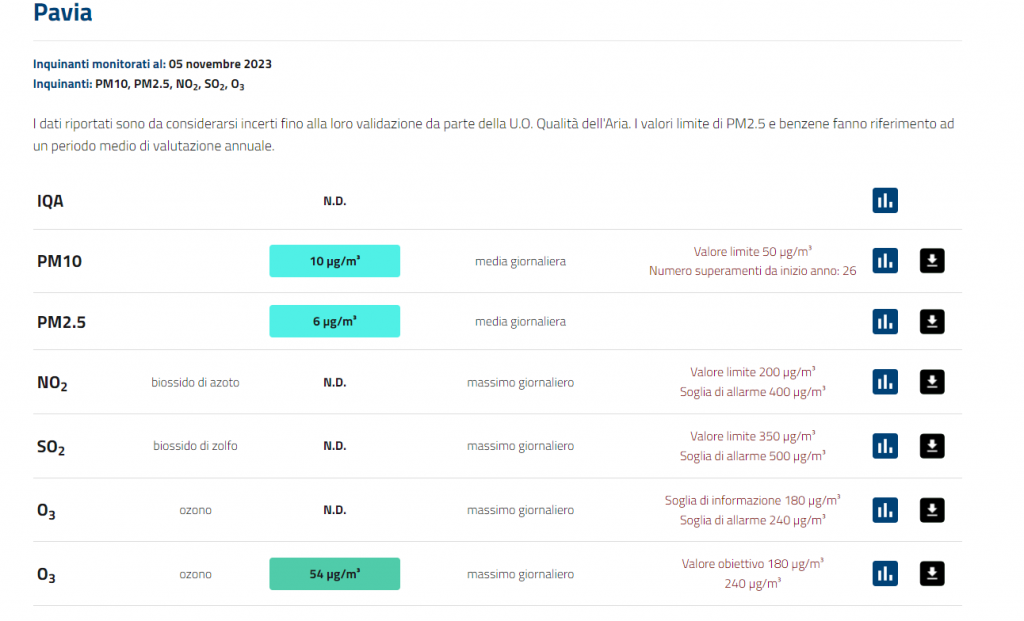View the NO2 bar chart icon

tap(884, 382)
